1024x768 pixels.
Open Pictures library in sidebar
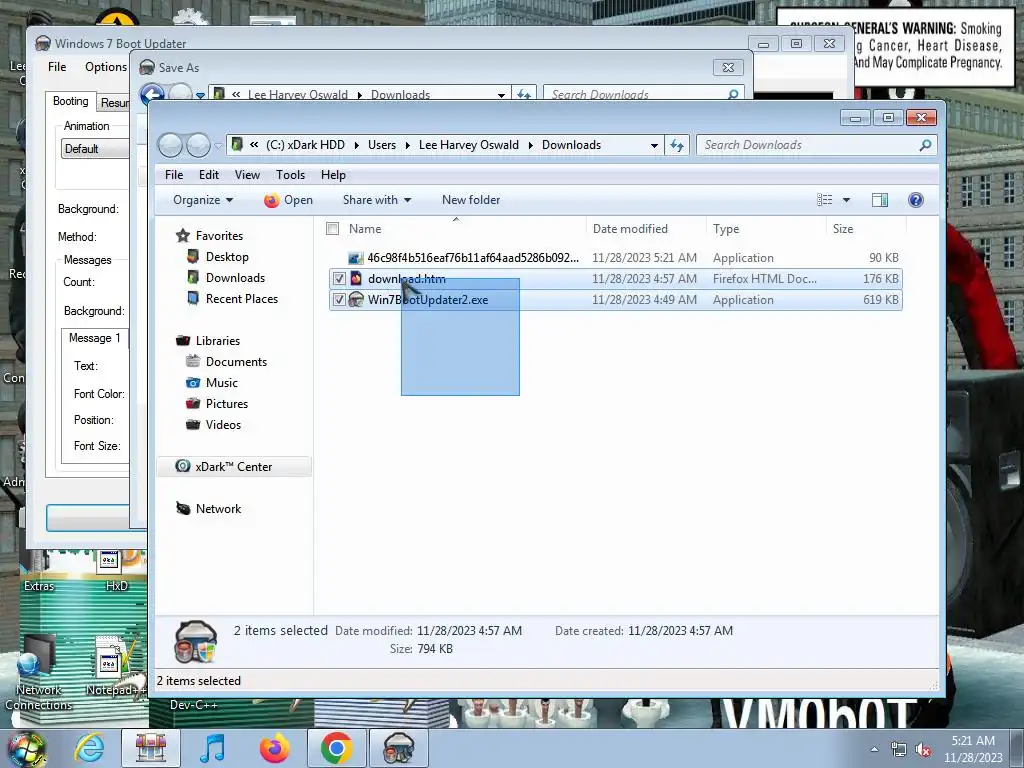coord(227,404)
